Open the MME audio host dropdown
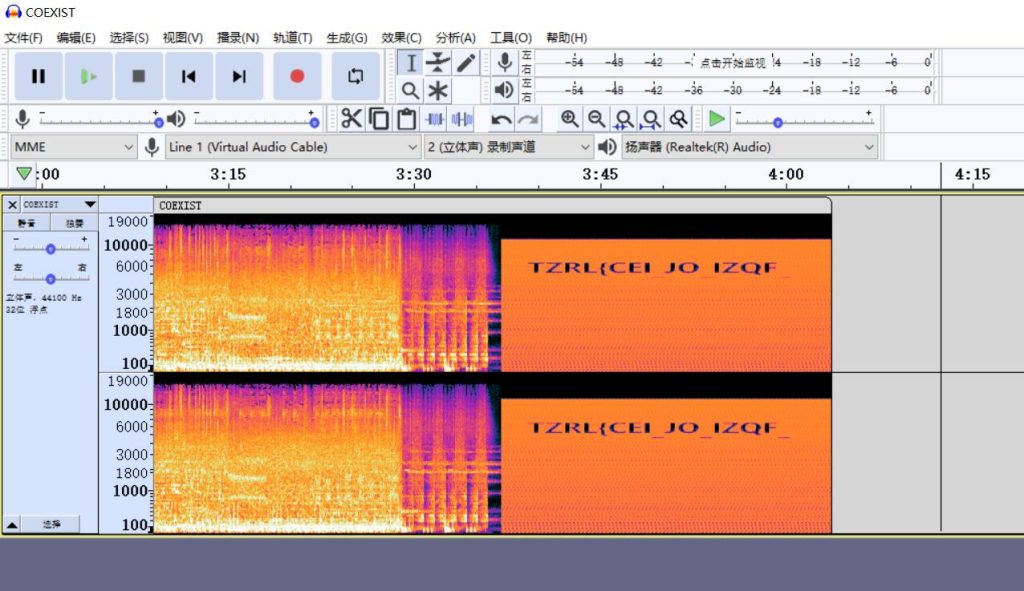The height and width of the screenshot is (591, 1024). point(74,147)
